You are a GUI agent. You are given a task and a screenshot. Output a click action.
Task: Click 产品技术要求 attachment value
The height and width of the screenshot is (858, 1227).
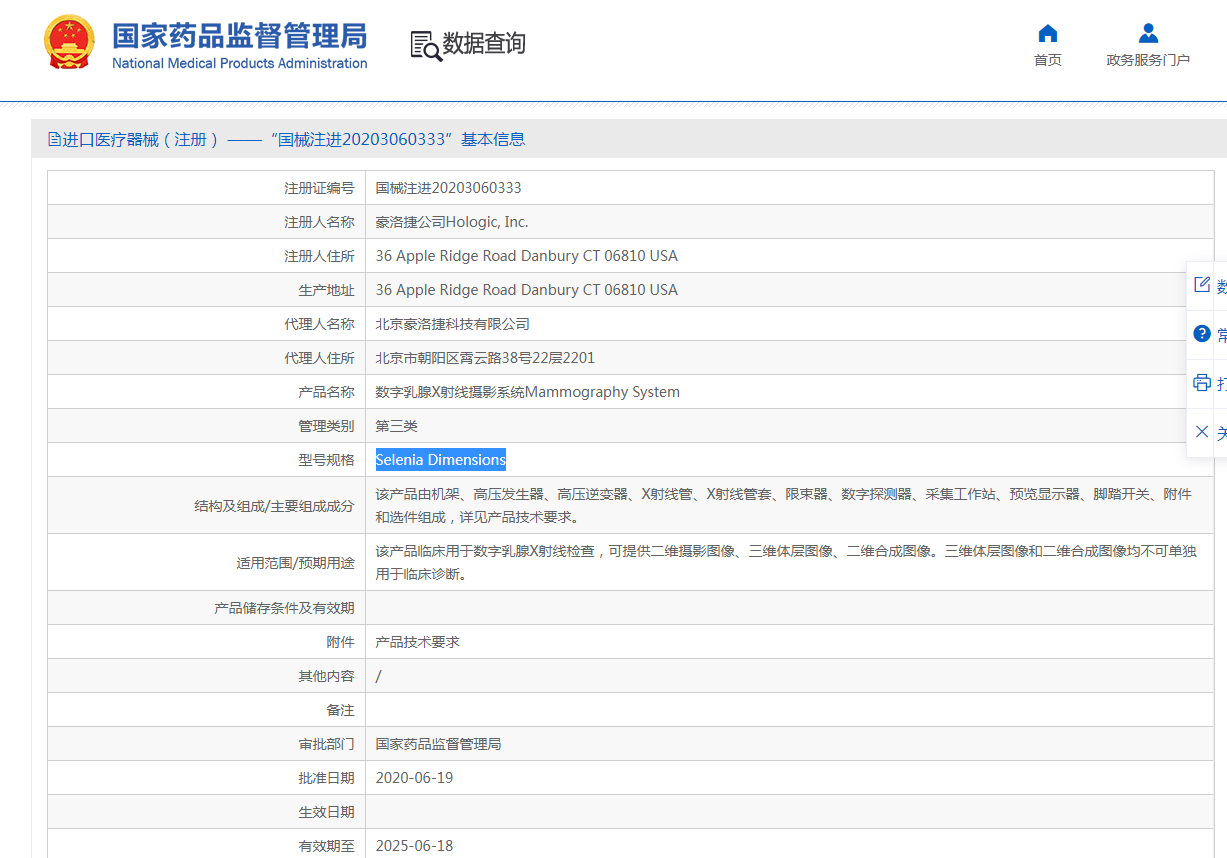click(x=417, y=642)
